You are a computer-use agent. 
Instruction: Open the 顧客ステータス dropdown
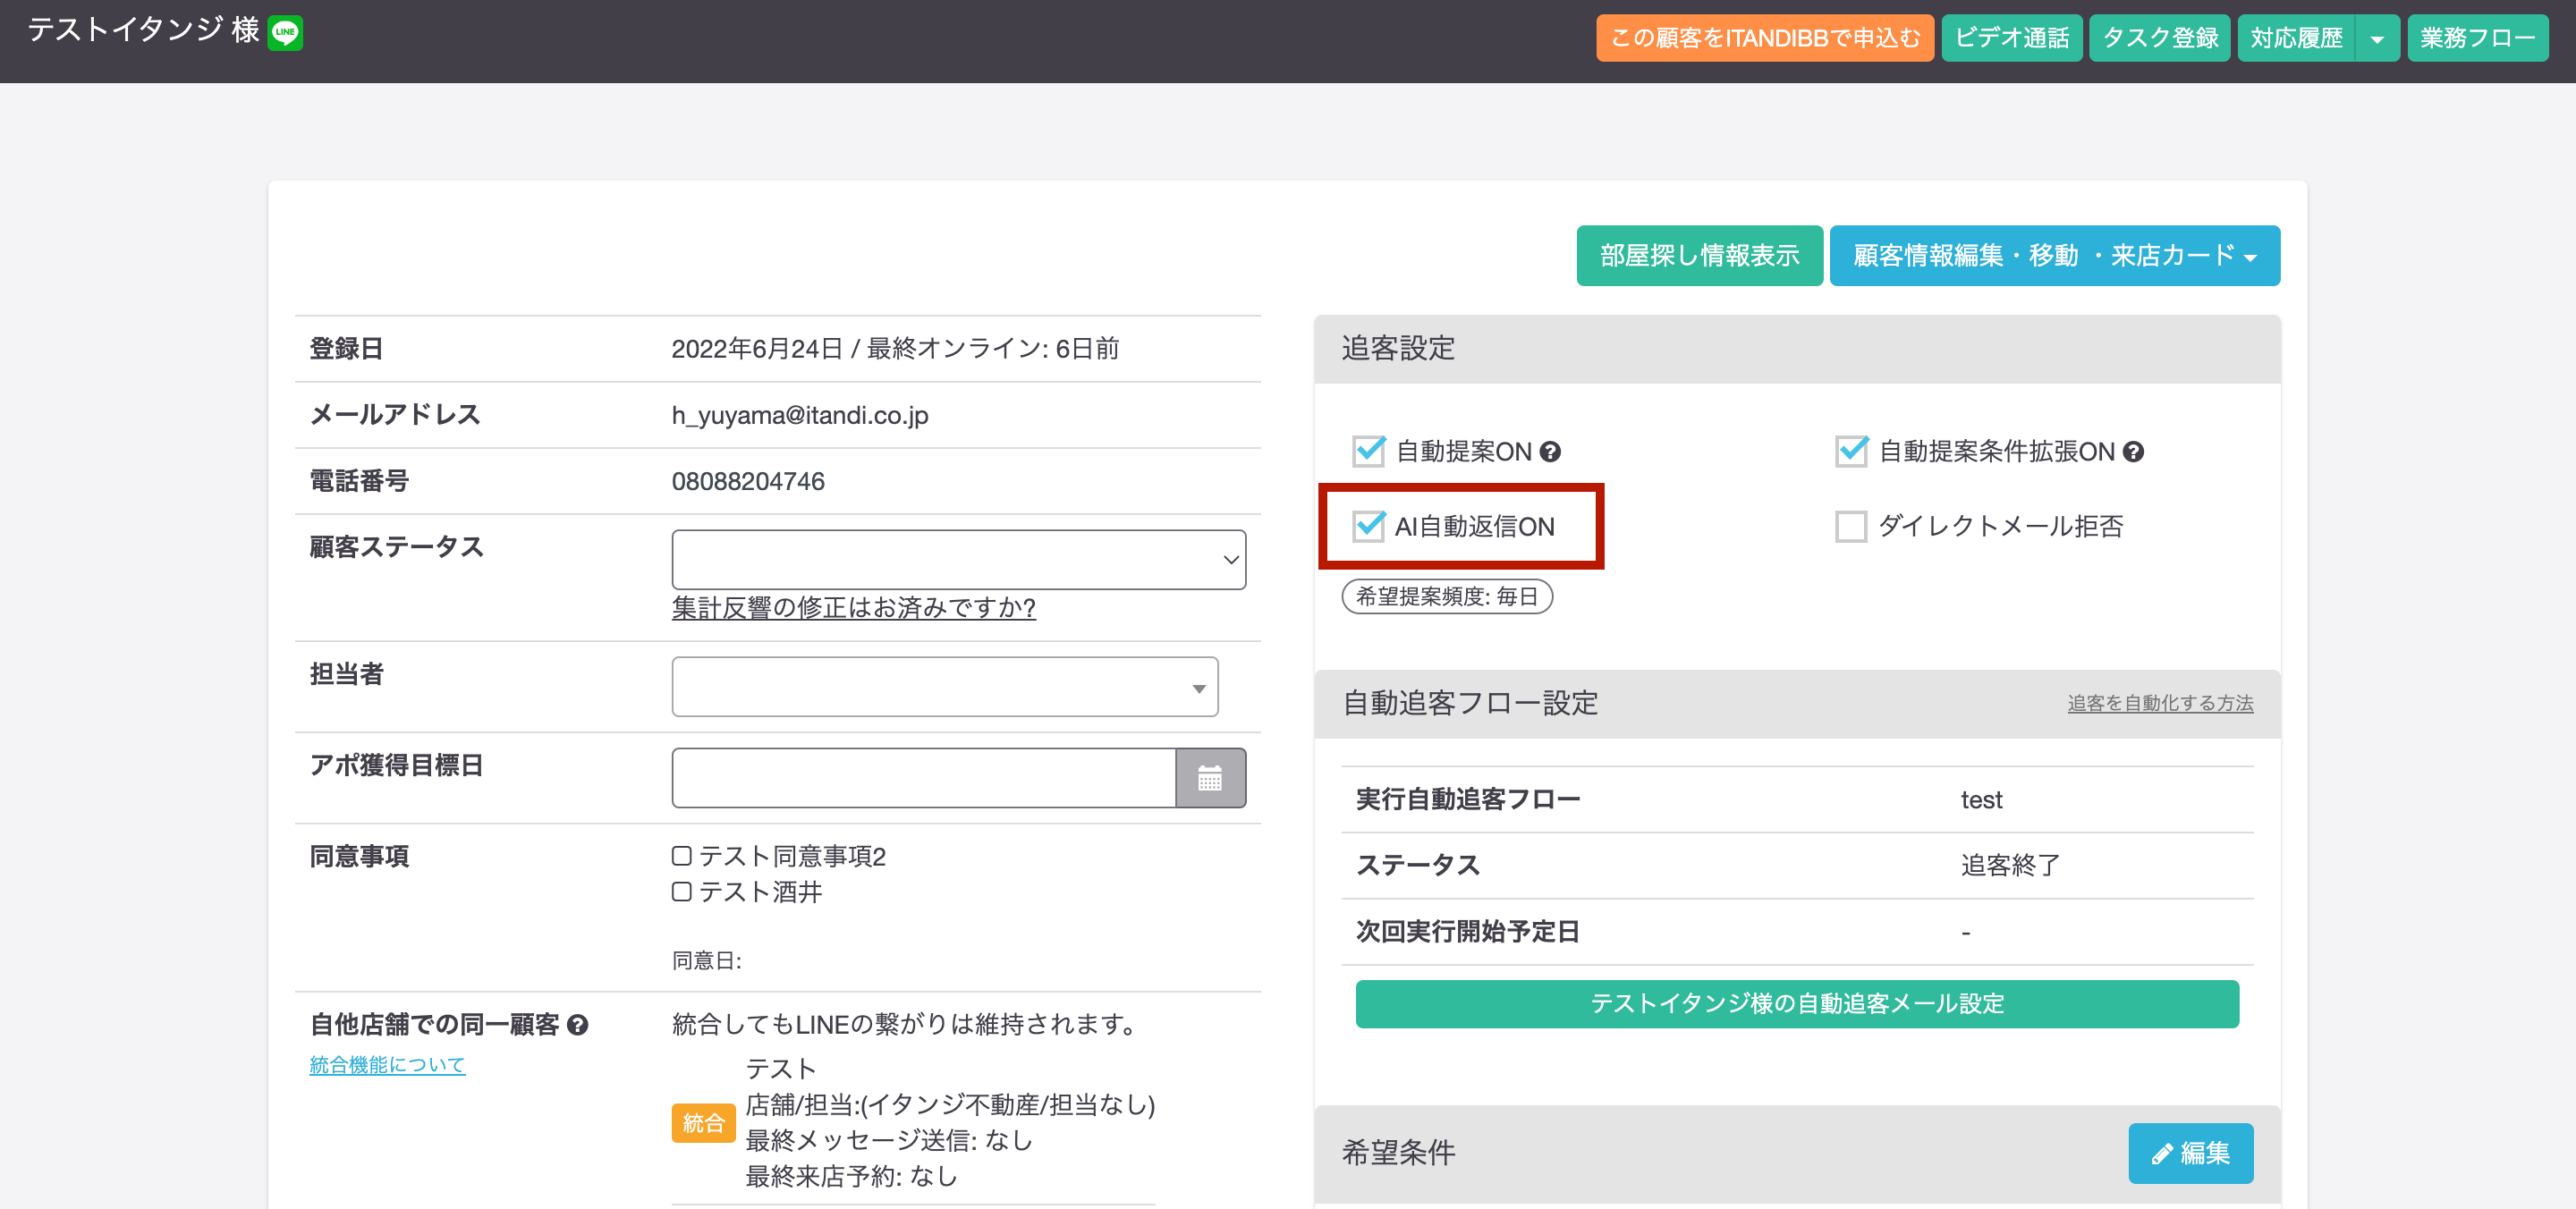[x=958, y=560]
